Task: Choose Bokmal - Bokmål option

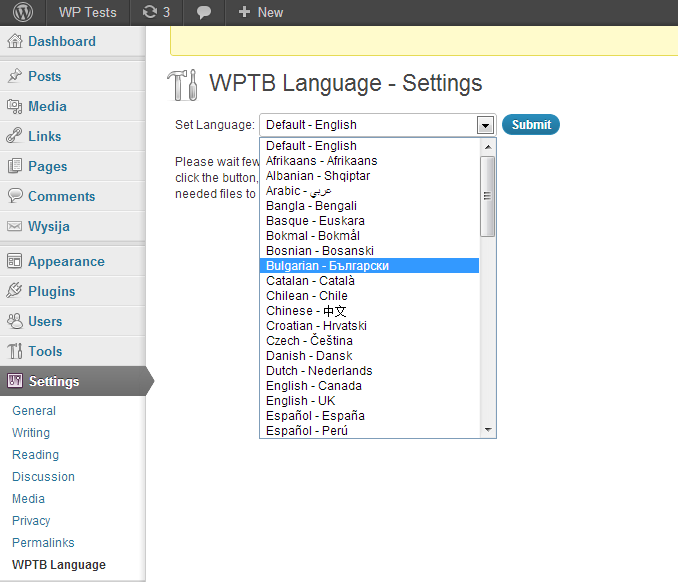Action: click(x=369, y=236)
